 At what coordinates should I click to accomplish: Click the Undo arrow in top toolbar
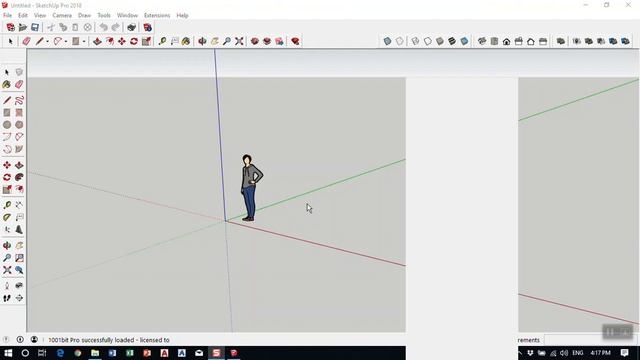pos(104,27)
